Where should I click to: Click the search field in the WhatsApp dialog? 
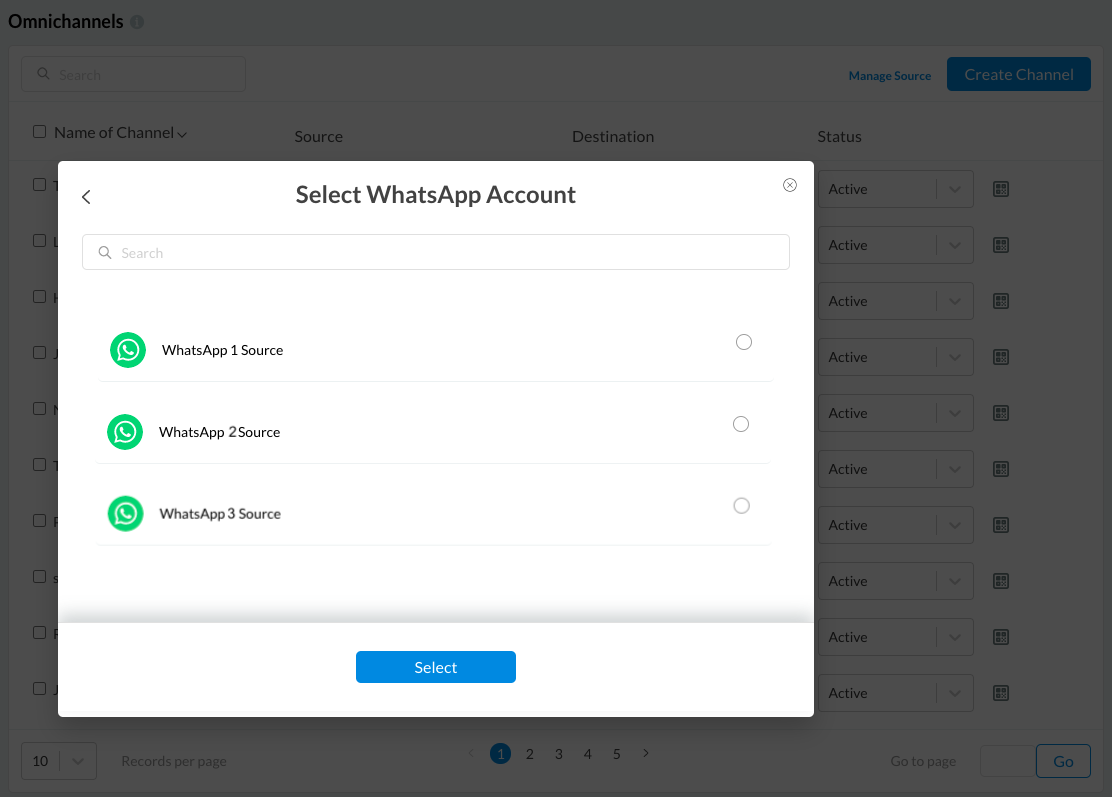435,252
